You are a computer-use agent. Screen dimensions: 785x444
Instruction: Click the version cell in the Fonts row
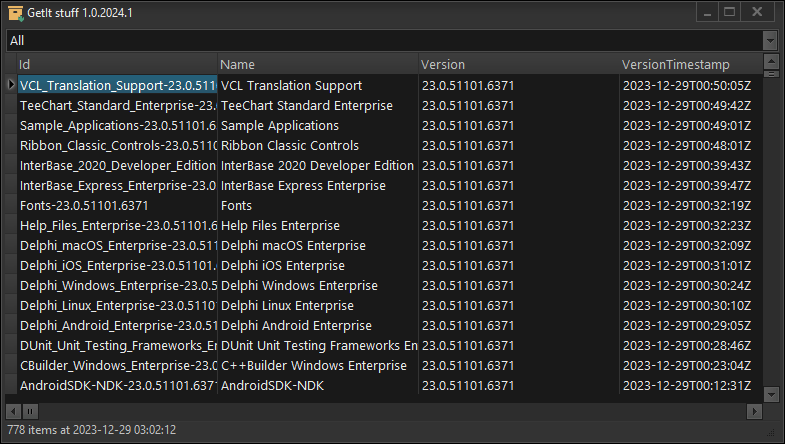[x=519, y=205]
